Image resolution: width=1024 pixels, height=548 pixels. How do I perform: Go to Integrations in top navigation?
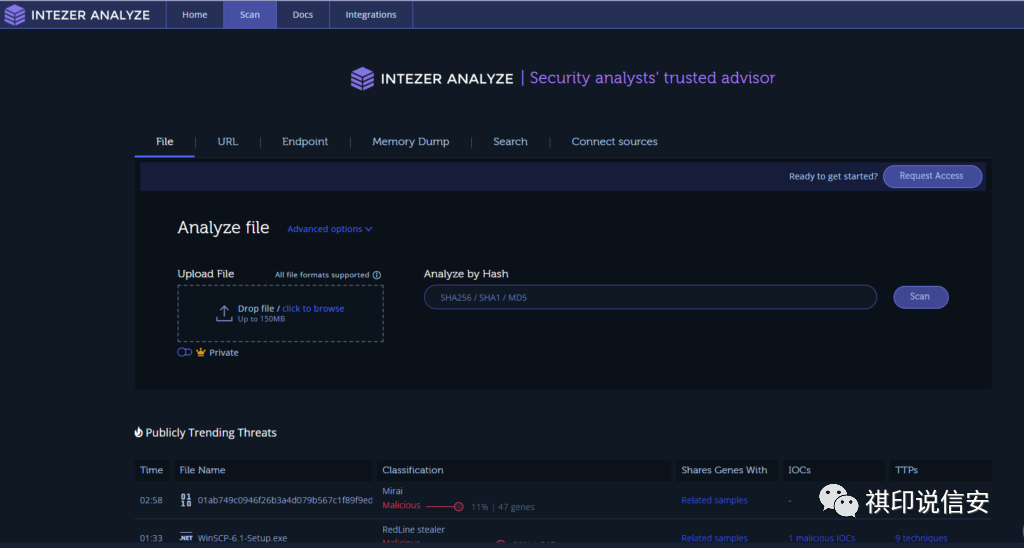(x=370, y=15)
